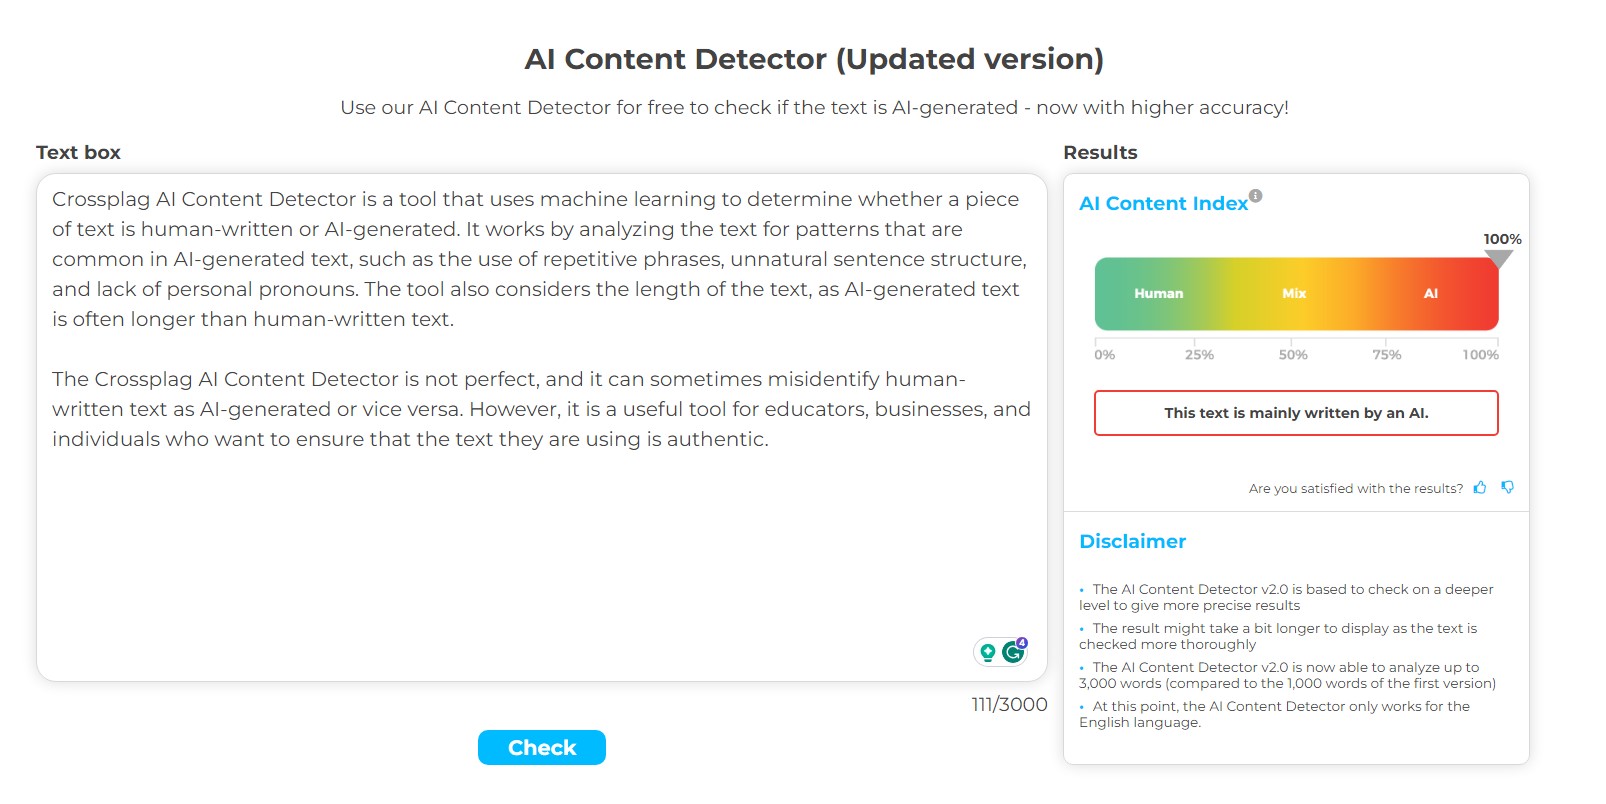The image size is (1606, 804).
Task: Click the 'Are you satisfied with the results?' text
Action: [x=1355, y=488]
